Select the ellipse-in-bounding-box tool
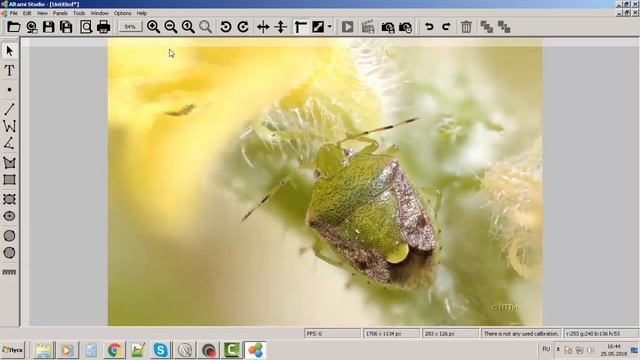The image size is (640, 360). pyautogui.click(x=9, y=199)
